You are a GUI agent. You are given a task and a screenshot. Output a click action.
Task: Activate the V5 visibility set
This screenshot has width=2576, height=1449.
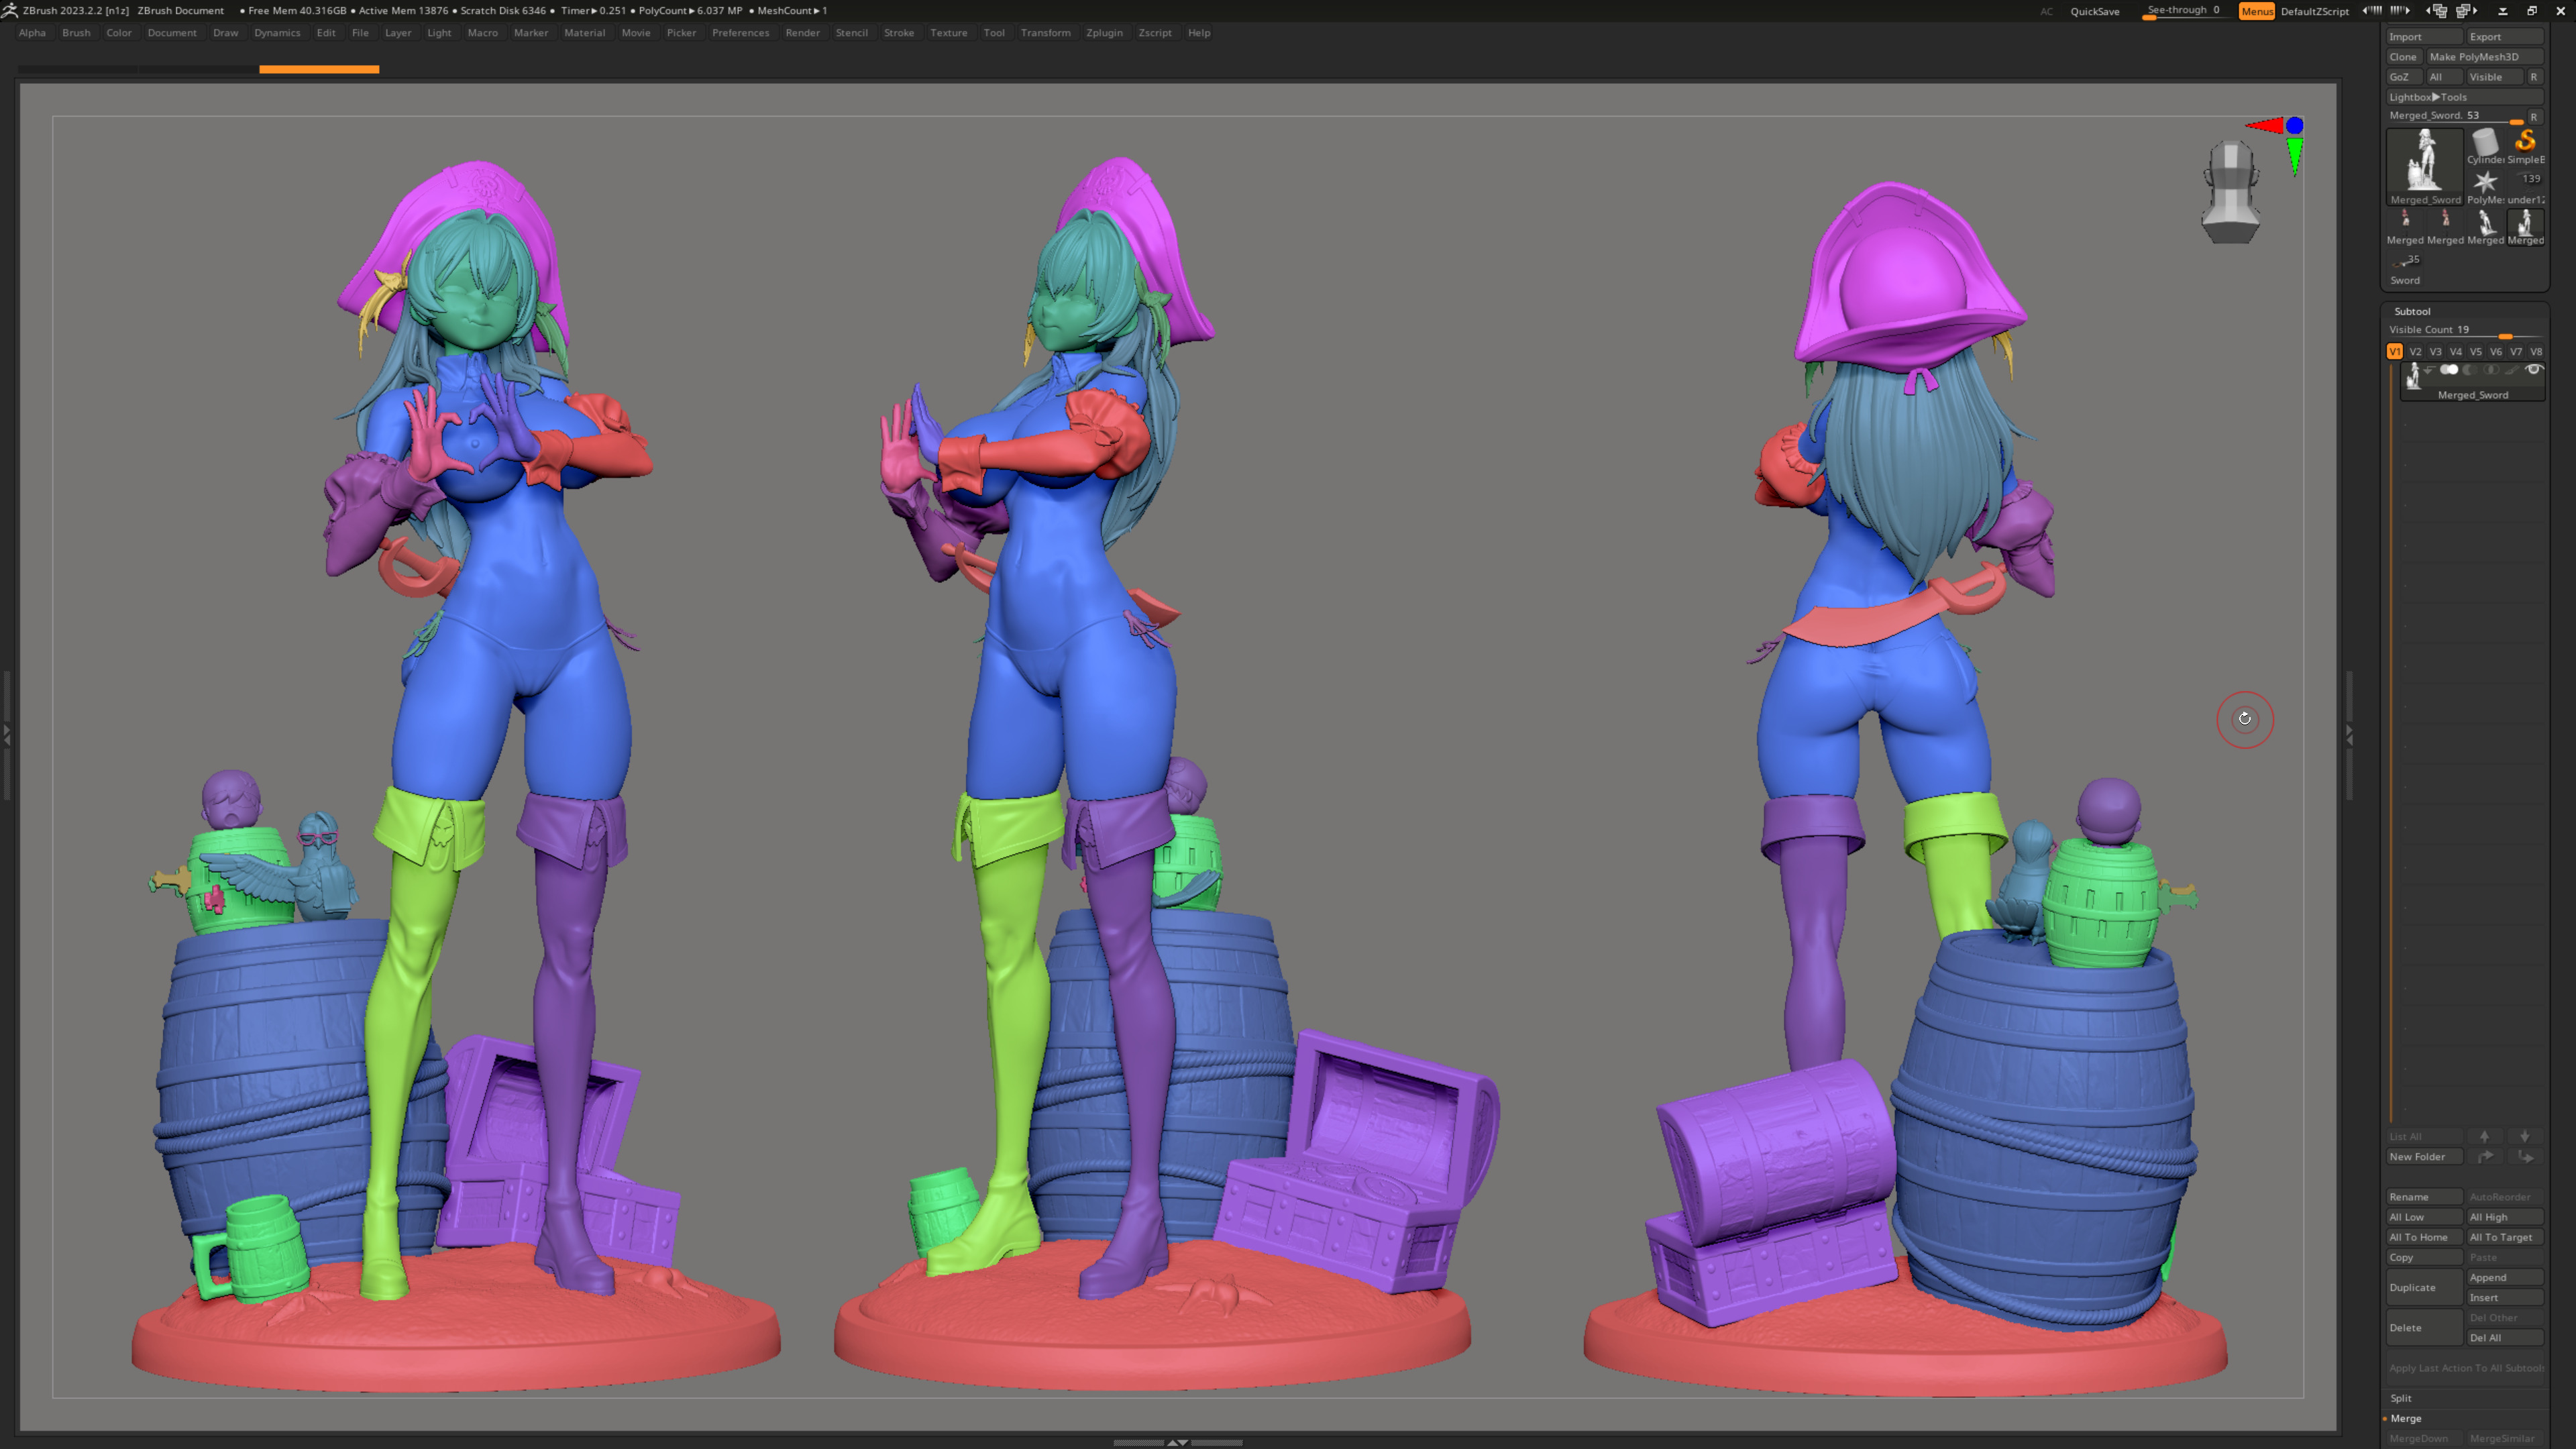coord(2475,352)
